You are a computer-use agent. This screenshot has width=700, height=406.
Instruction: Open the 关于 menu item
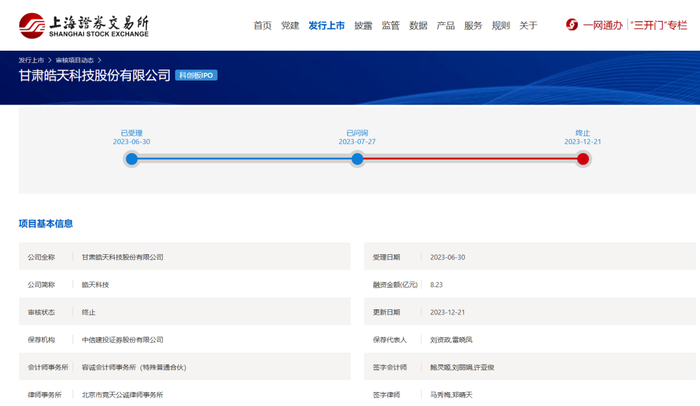point(528,25)
